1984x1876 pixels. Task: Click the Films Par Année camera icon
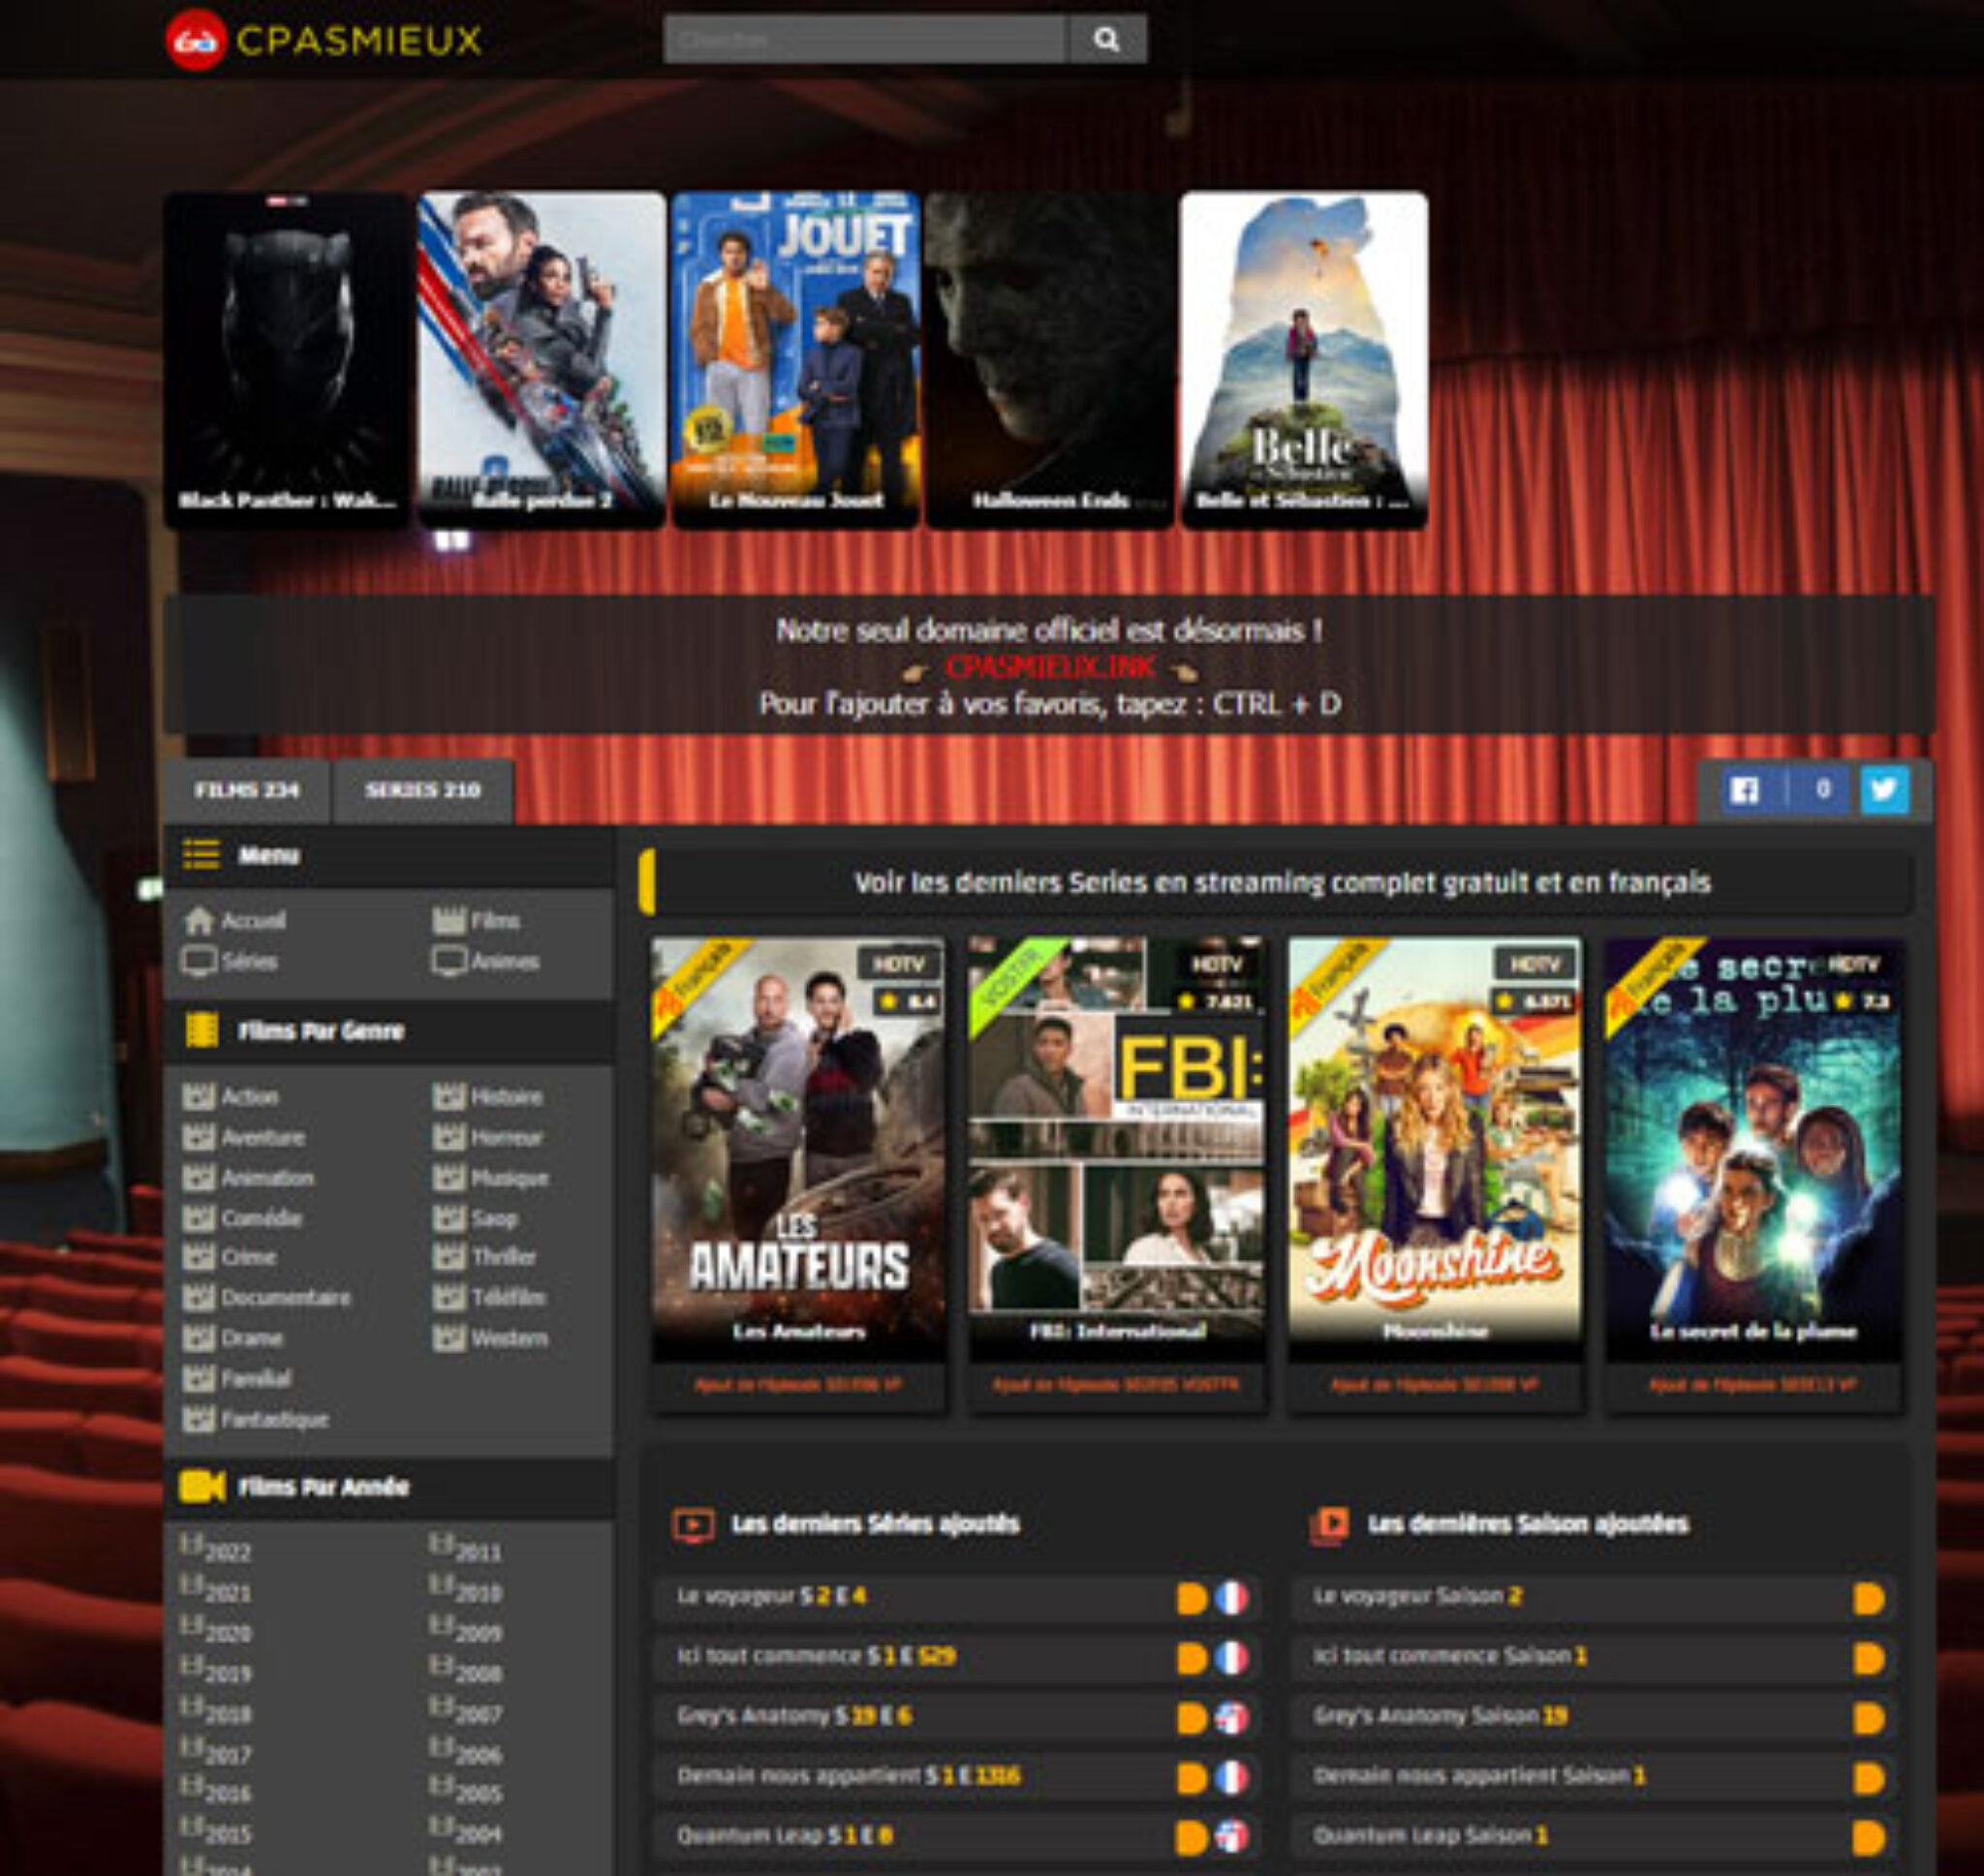click(x=202, y=1486)
